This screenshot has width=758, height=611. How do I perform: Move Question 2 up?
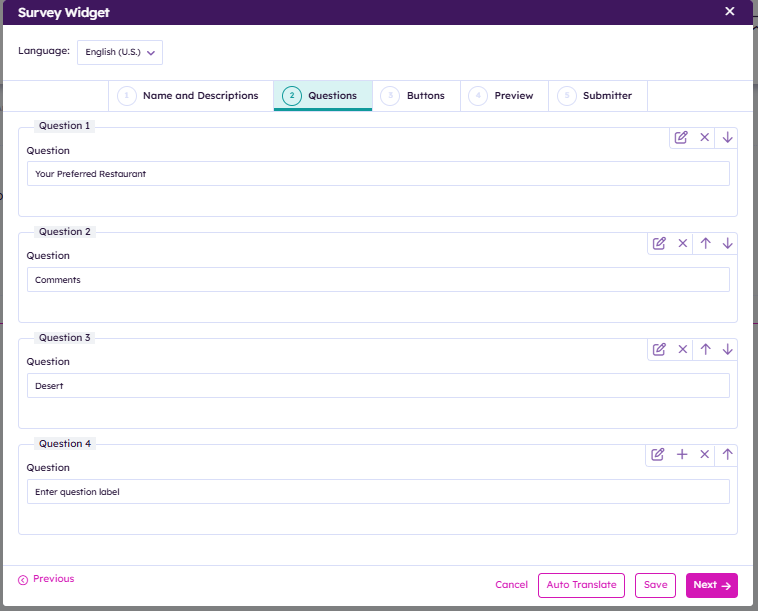(705, 243)
